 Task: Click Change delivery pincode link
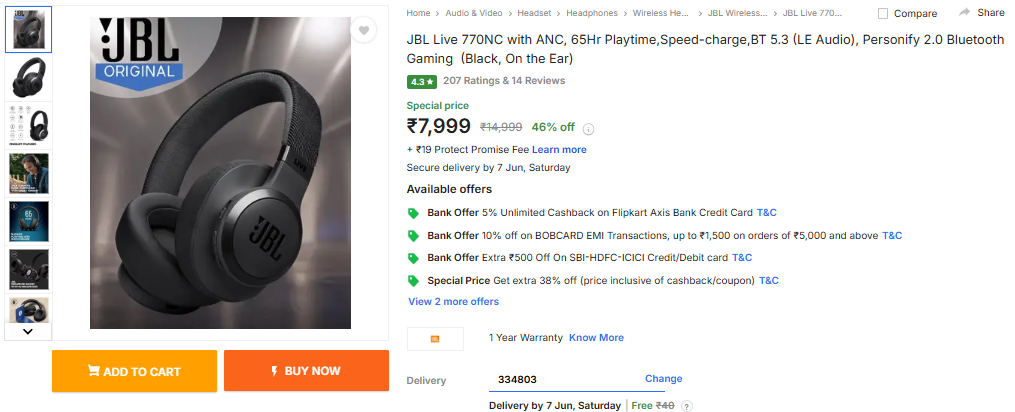(x=663, y=379)
